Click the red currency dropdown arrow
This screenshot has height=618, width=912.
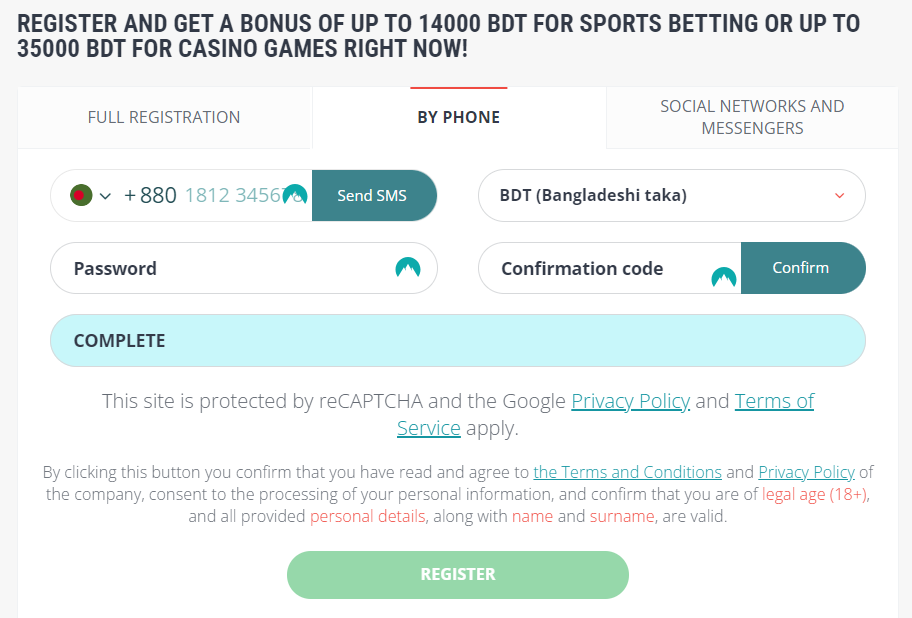[x=839, y=196]
